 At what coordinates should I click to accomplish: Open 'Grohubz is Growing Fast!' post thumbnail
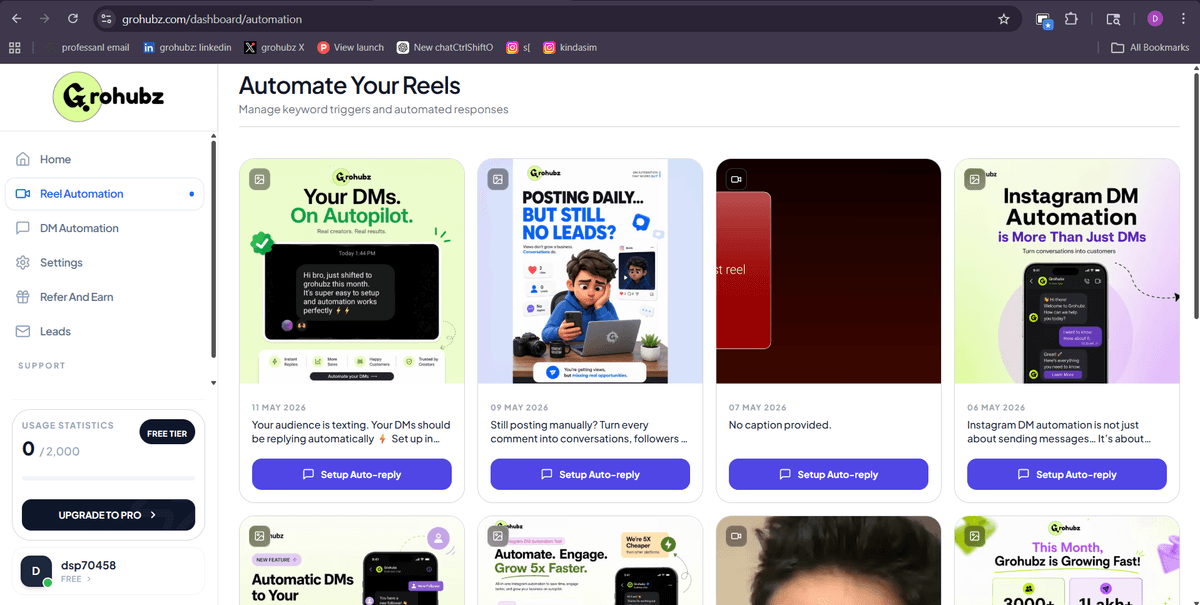point(1067,560)
